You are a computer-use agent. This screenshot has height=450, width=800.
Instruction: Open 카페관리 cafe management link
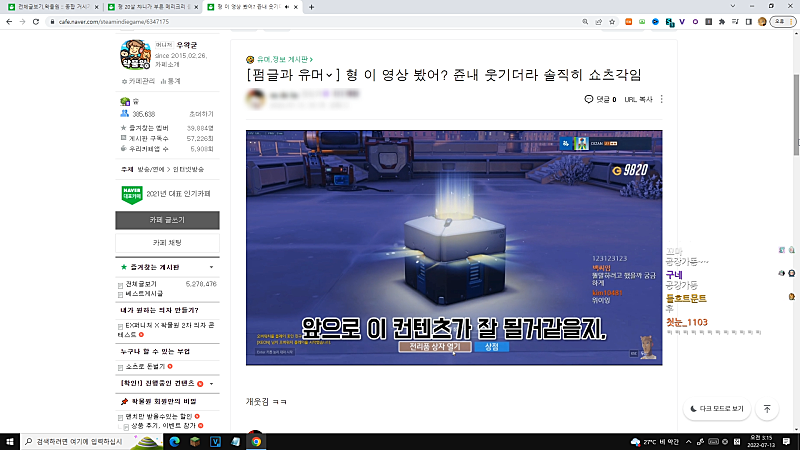tap(138, 81)
